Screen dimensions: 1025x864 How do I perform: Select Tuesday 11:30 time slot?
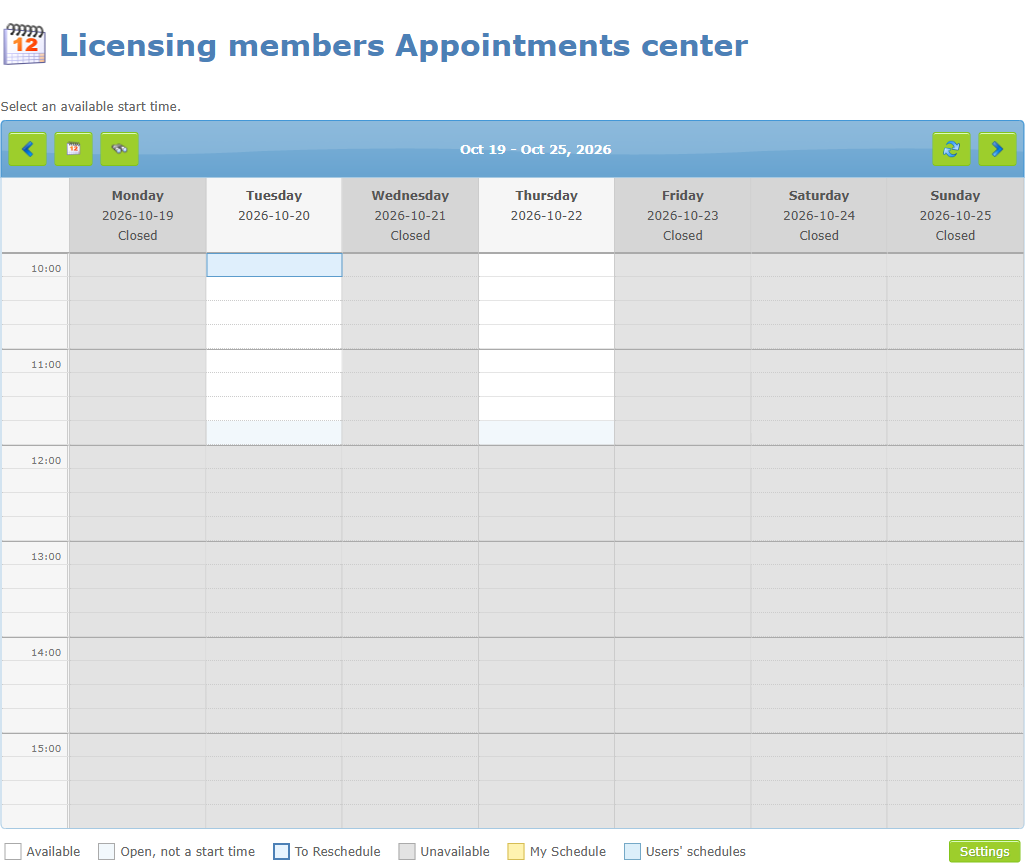click(x=274, y=408)
